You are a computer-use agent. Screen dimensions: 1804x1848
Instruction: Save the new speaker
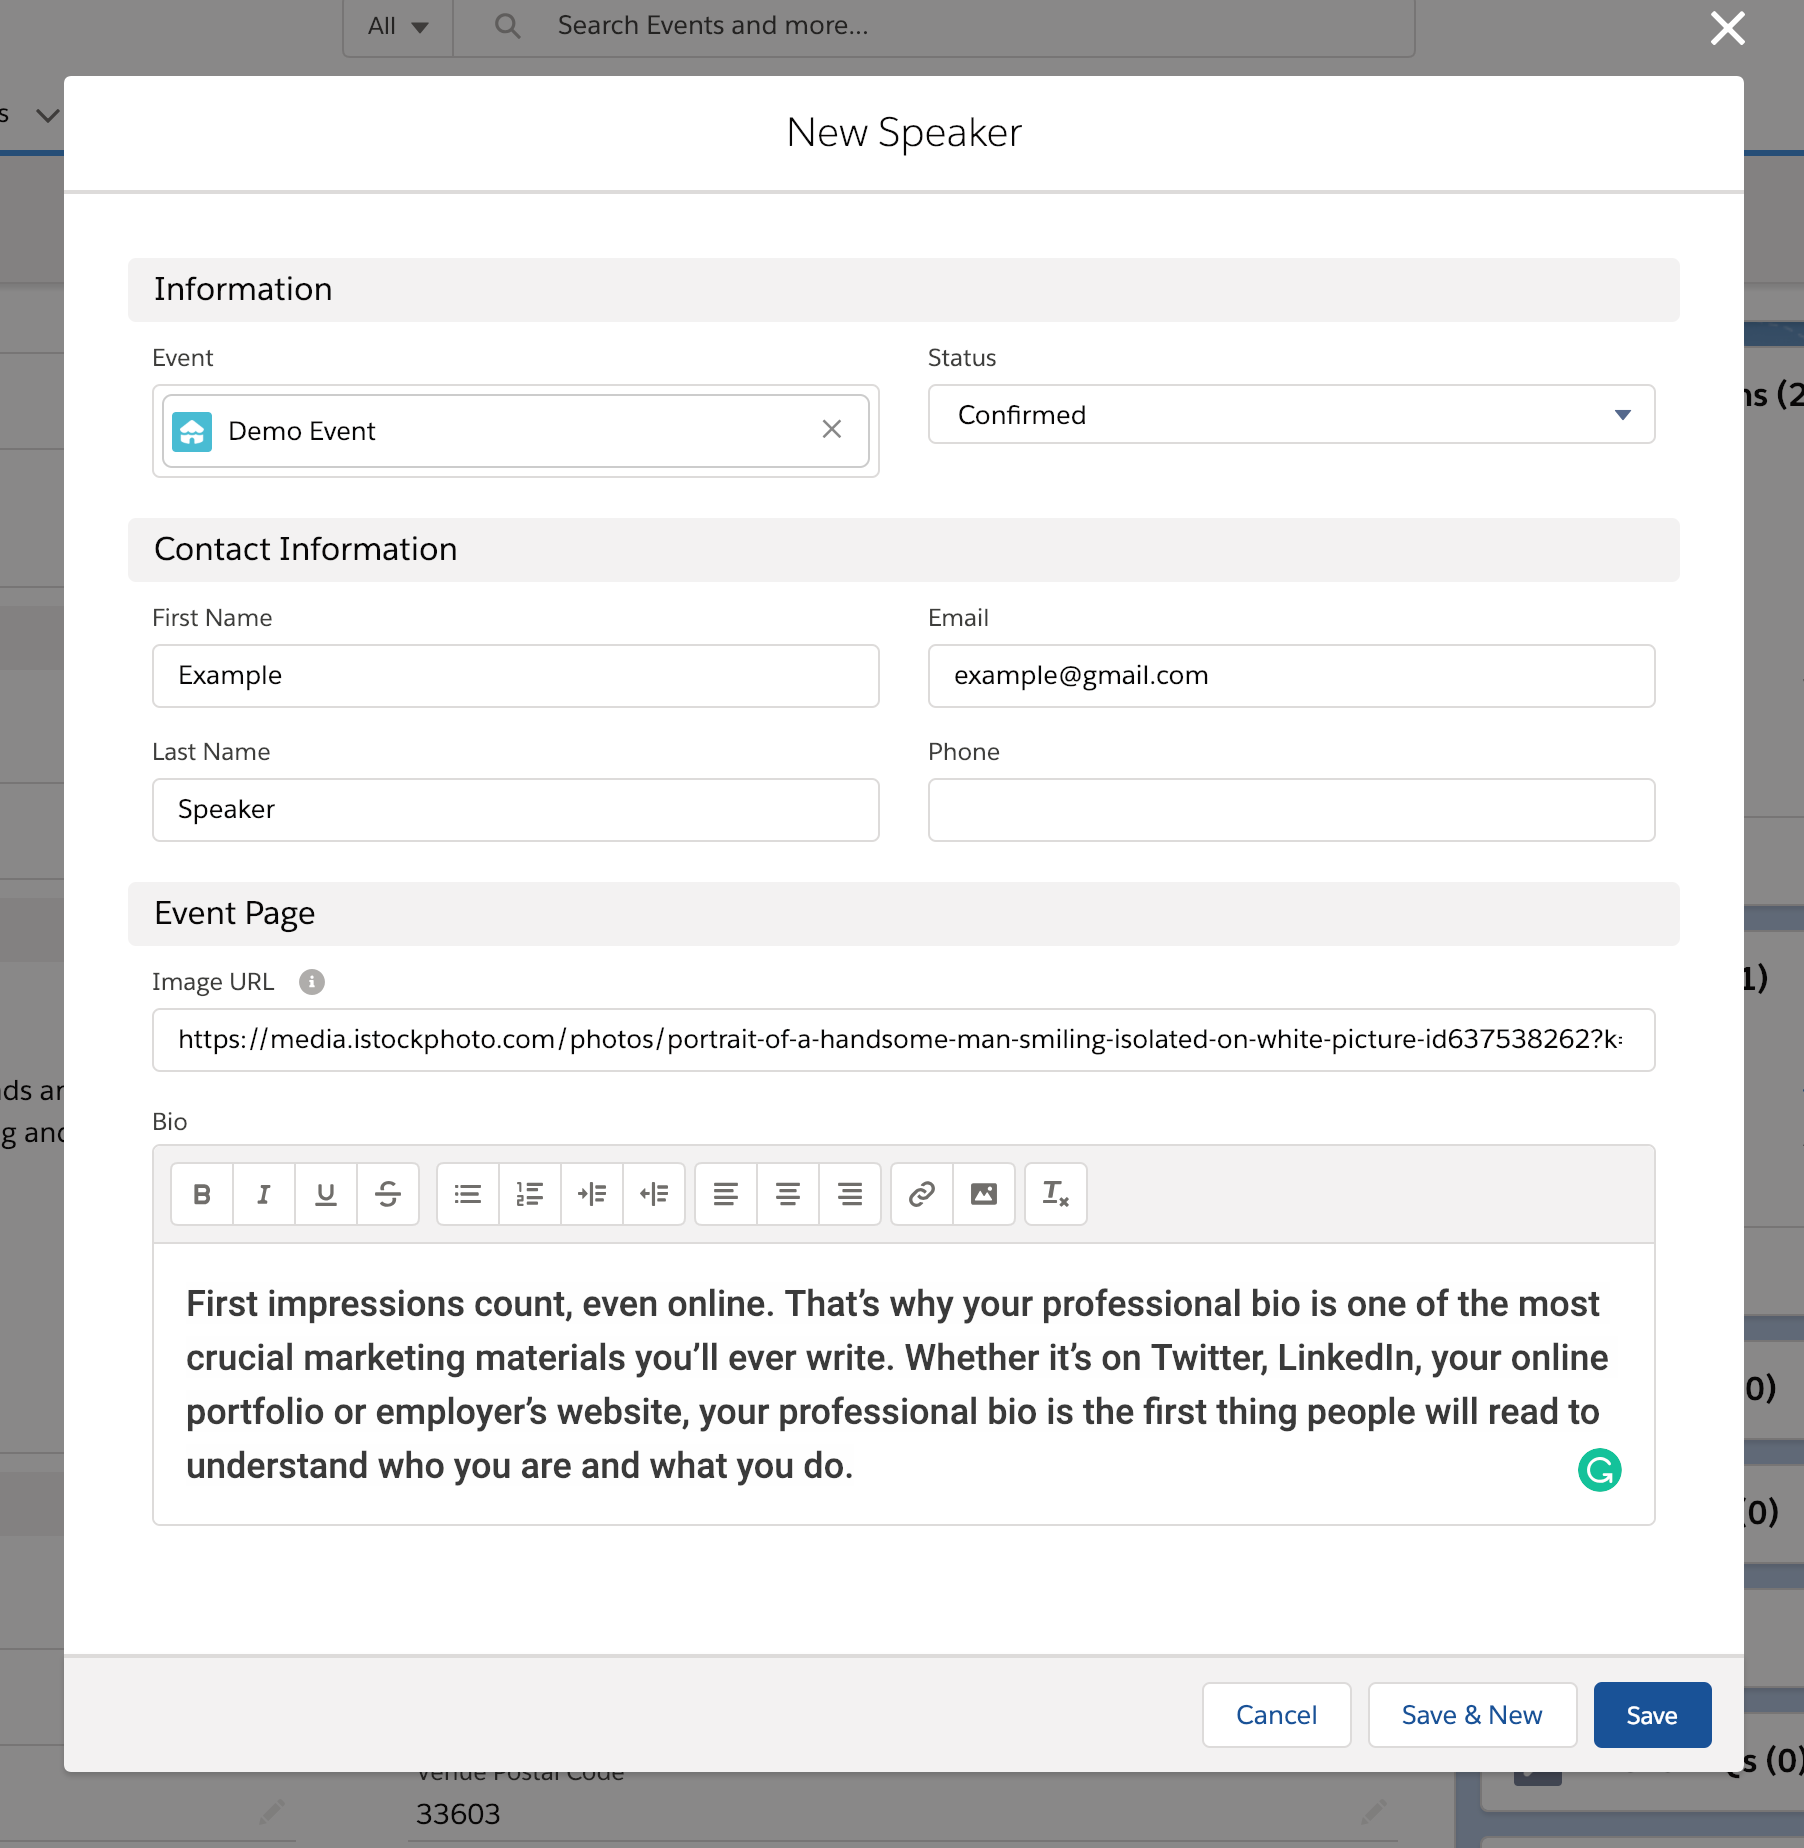tap(1652, 1715)
